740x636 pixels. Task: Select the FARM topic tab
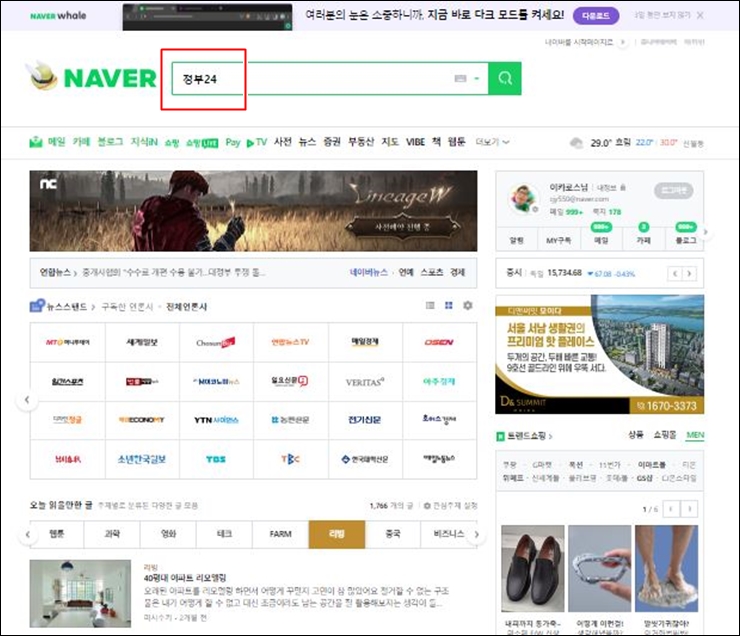point(280,534)
